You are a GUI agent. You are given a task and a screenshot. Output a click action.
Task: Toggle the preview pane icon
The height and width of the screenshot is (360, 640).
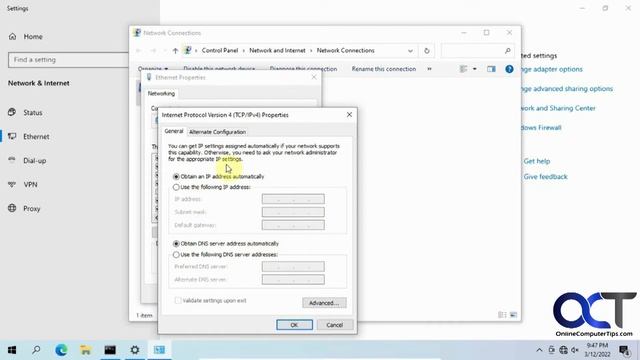coord(491,69)
